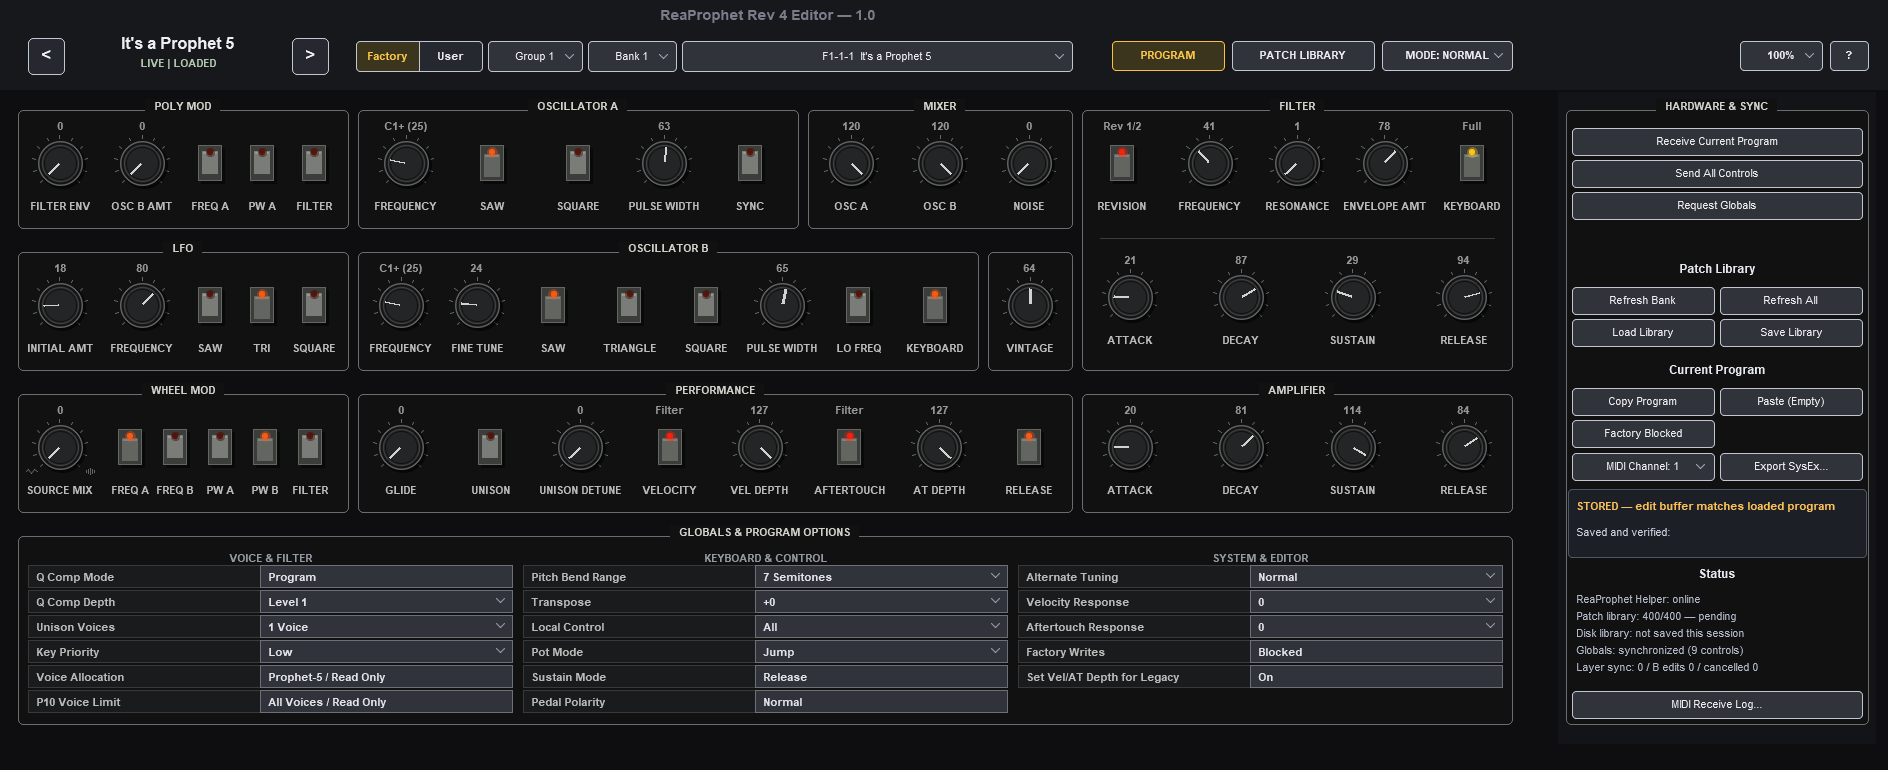Toggle Poly Mod Filter switch

(314, 163)
